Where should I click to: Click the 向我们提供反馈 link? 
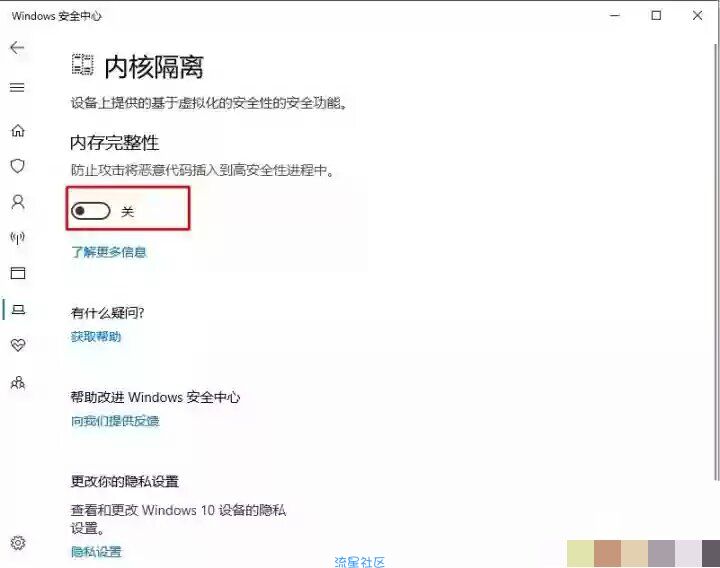(x=115, y=421)
